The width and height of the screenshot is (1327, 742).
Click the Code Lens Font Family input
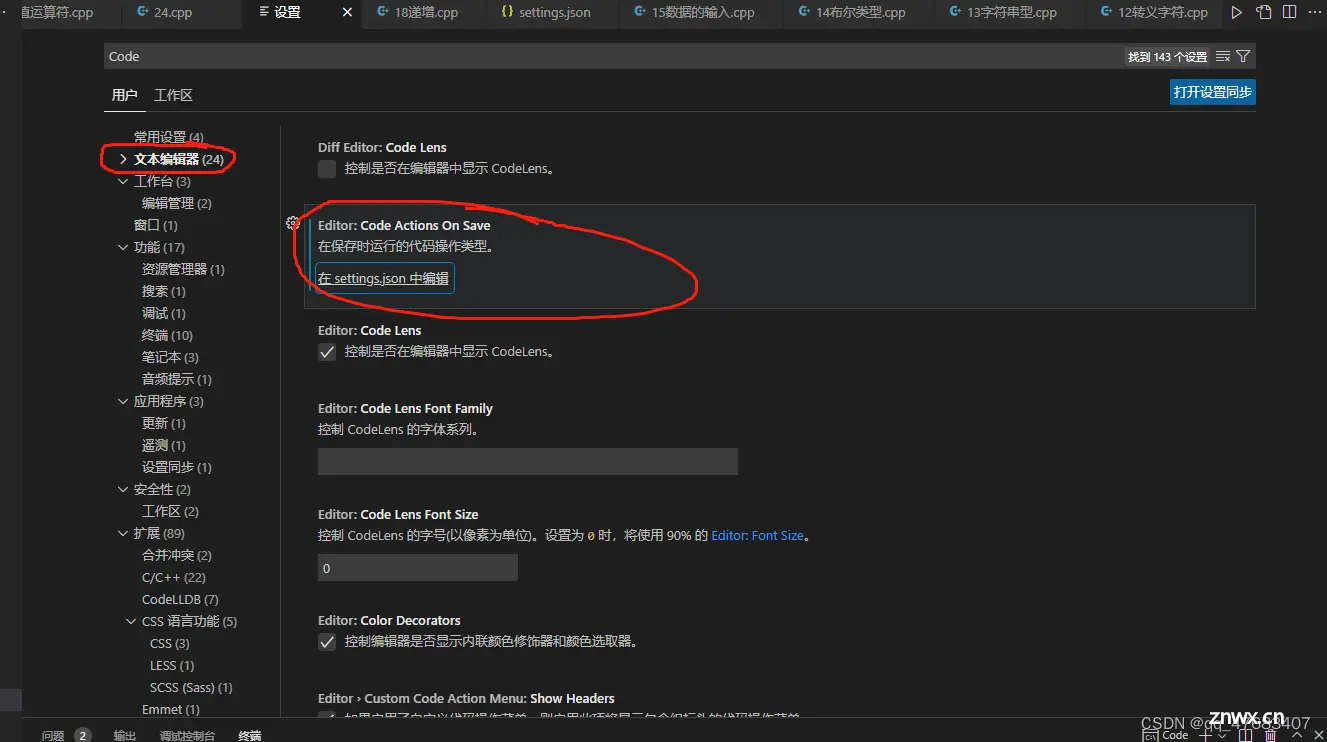click(x=528, y=461)
